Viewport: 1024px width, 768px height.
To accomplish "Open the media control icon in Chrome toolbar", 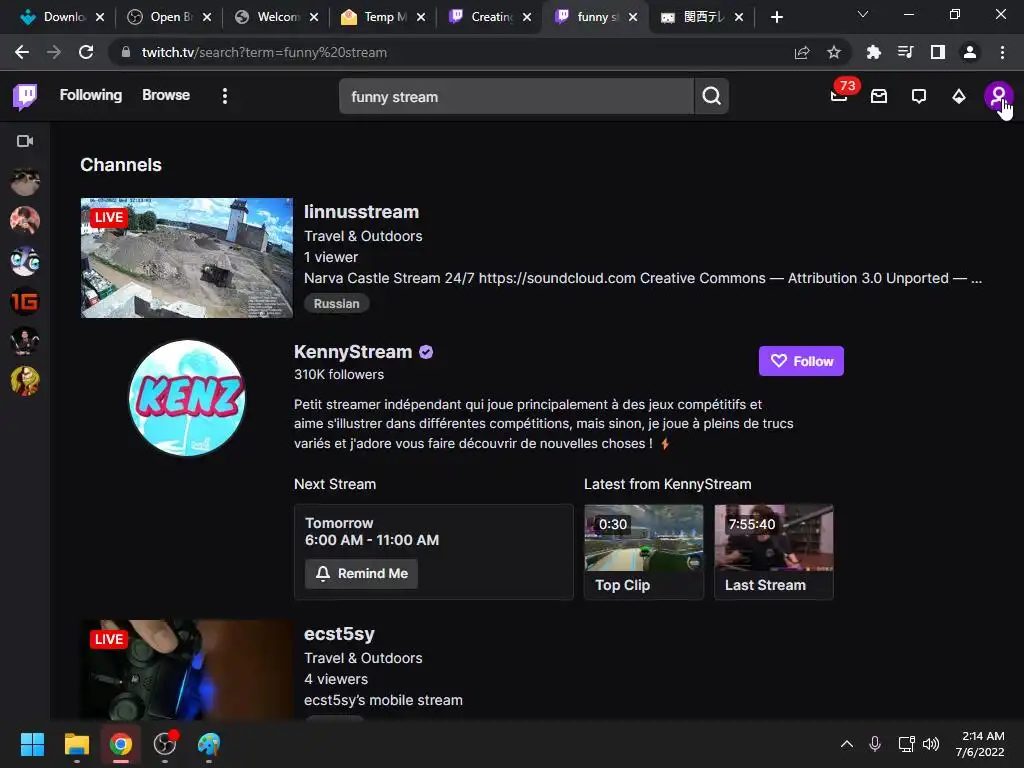I will [x=905, y=52].
